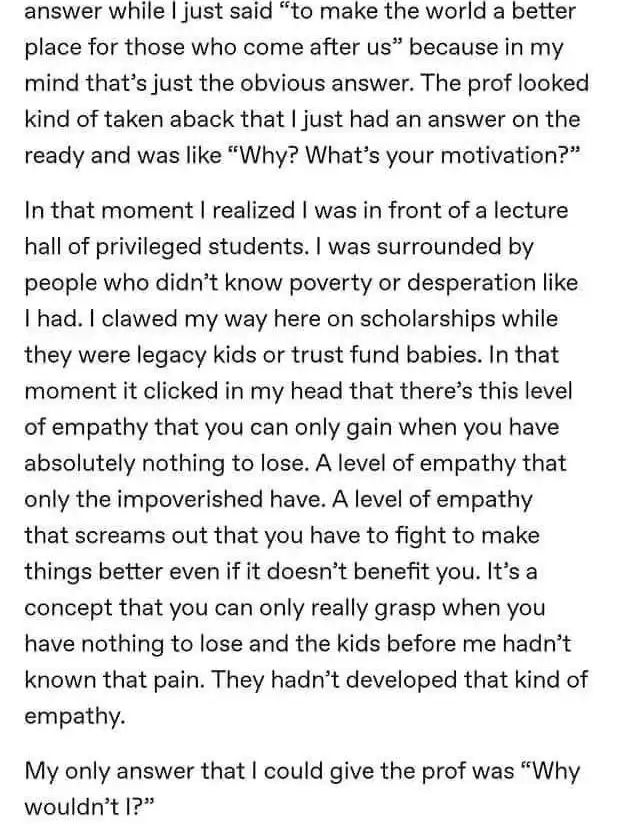Click the last standalone word "empathy."
This screenshot has width=619, height=825.
tap(75, 717)
